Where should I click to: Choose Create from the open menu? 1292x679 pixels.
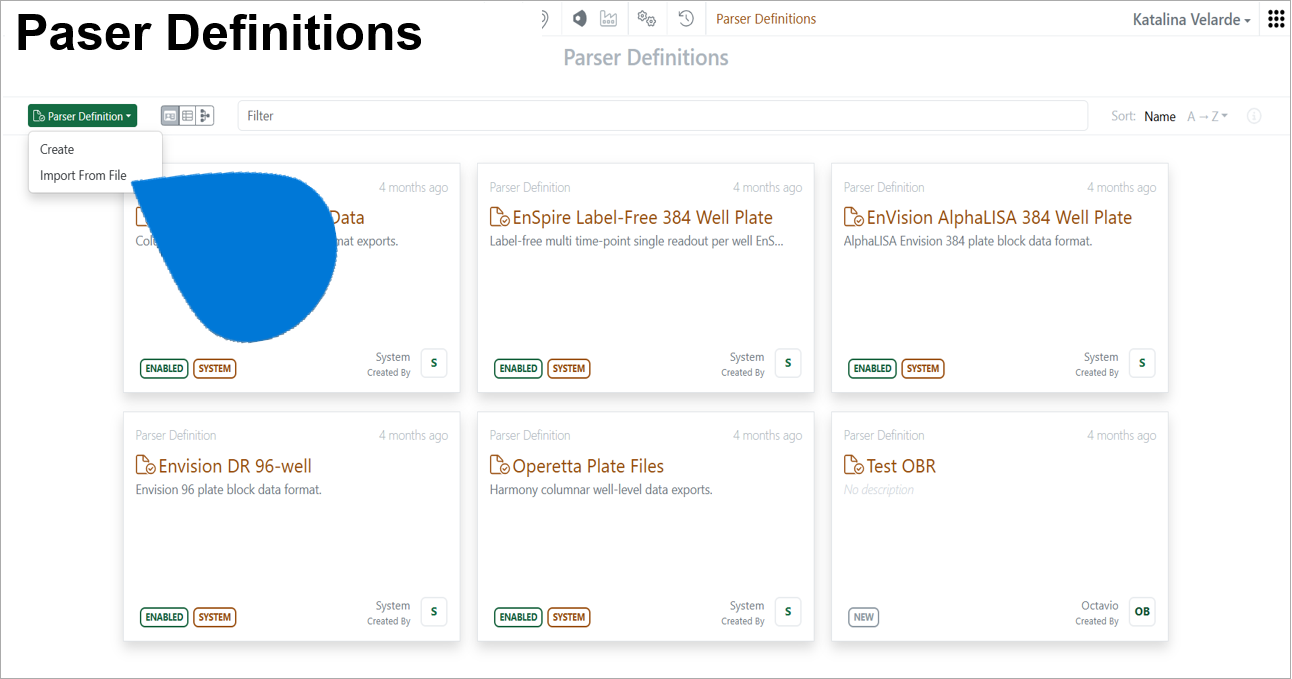click(56, 149)
